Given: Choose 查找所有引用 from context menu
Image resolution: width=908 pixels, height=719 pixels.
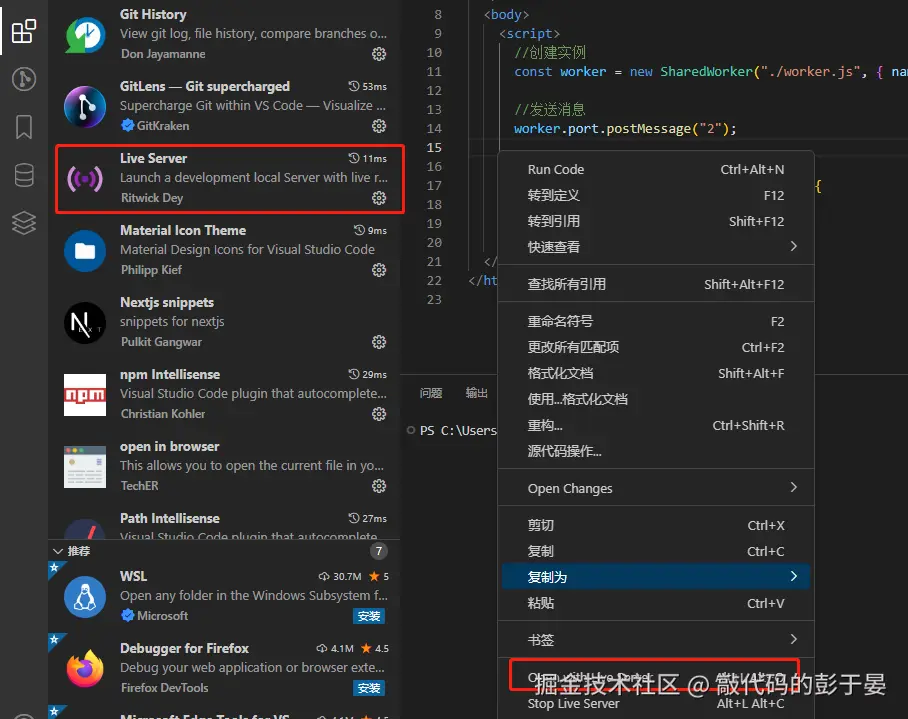Looking at the screenshot, I should [656, 284].
